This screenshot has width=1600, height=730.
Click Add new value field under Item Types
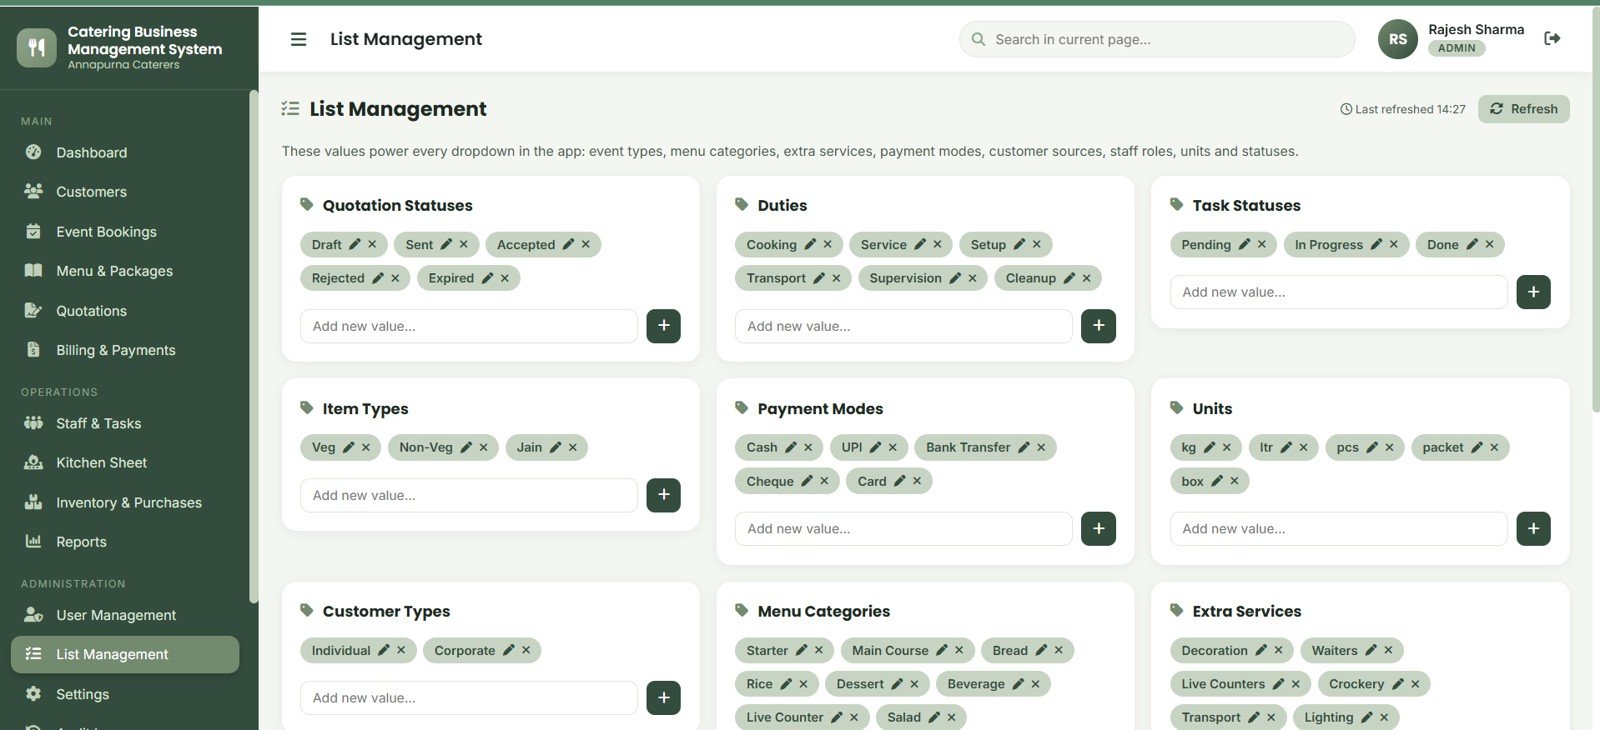(469, 495)
